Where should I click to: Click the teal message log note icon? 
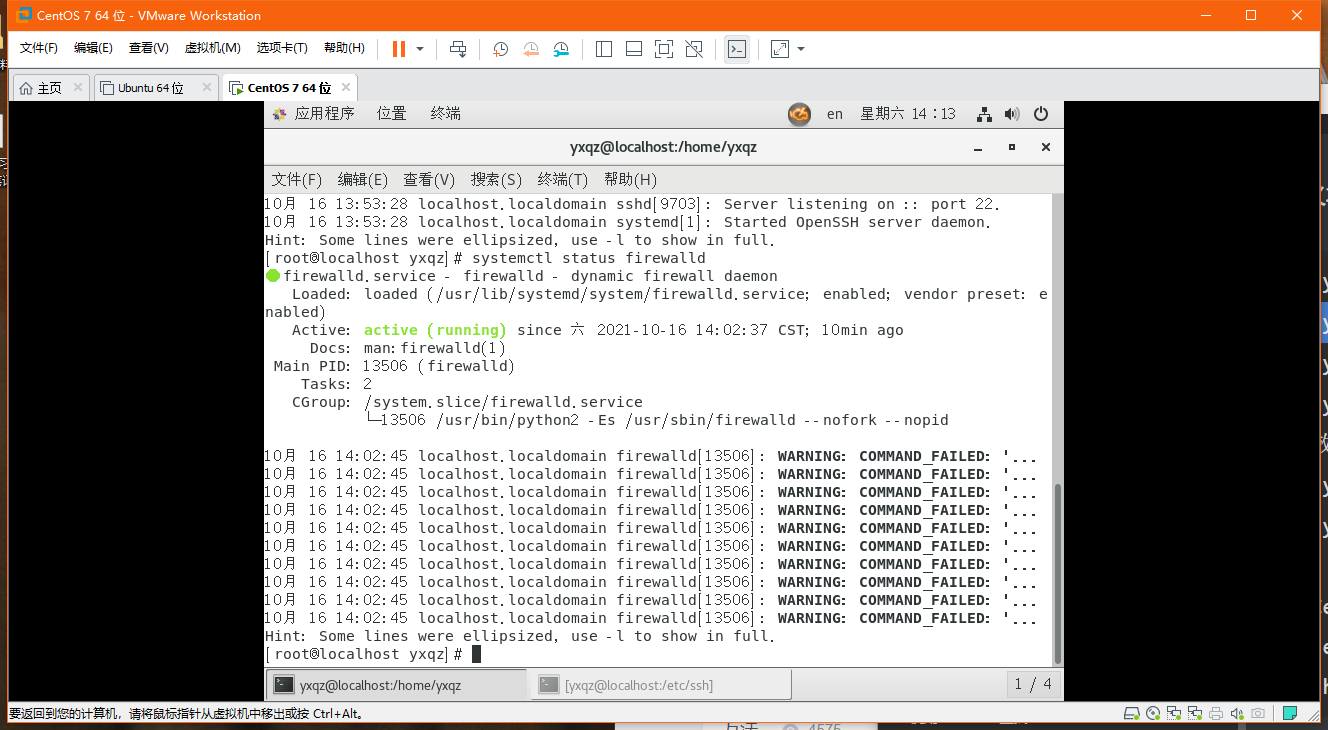pos(1291,714)
